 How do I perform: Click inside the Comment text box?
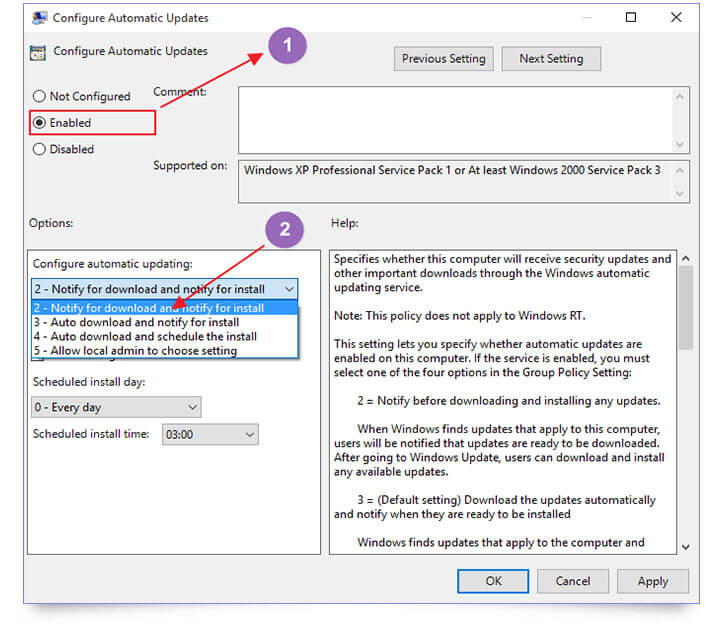pyautogui.click(x=455, y=120)
